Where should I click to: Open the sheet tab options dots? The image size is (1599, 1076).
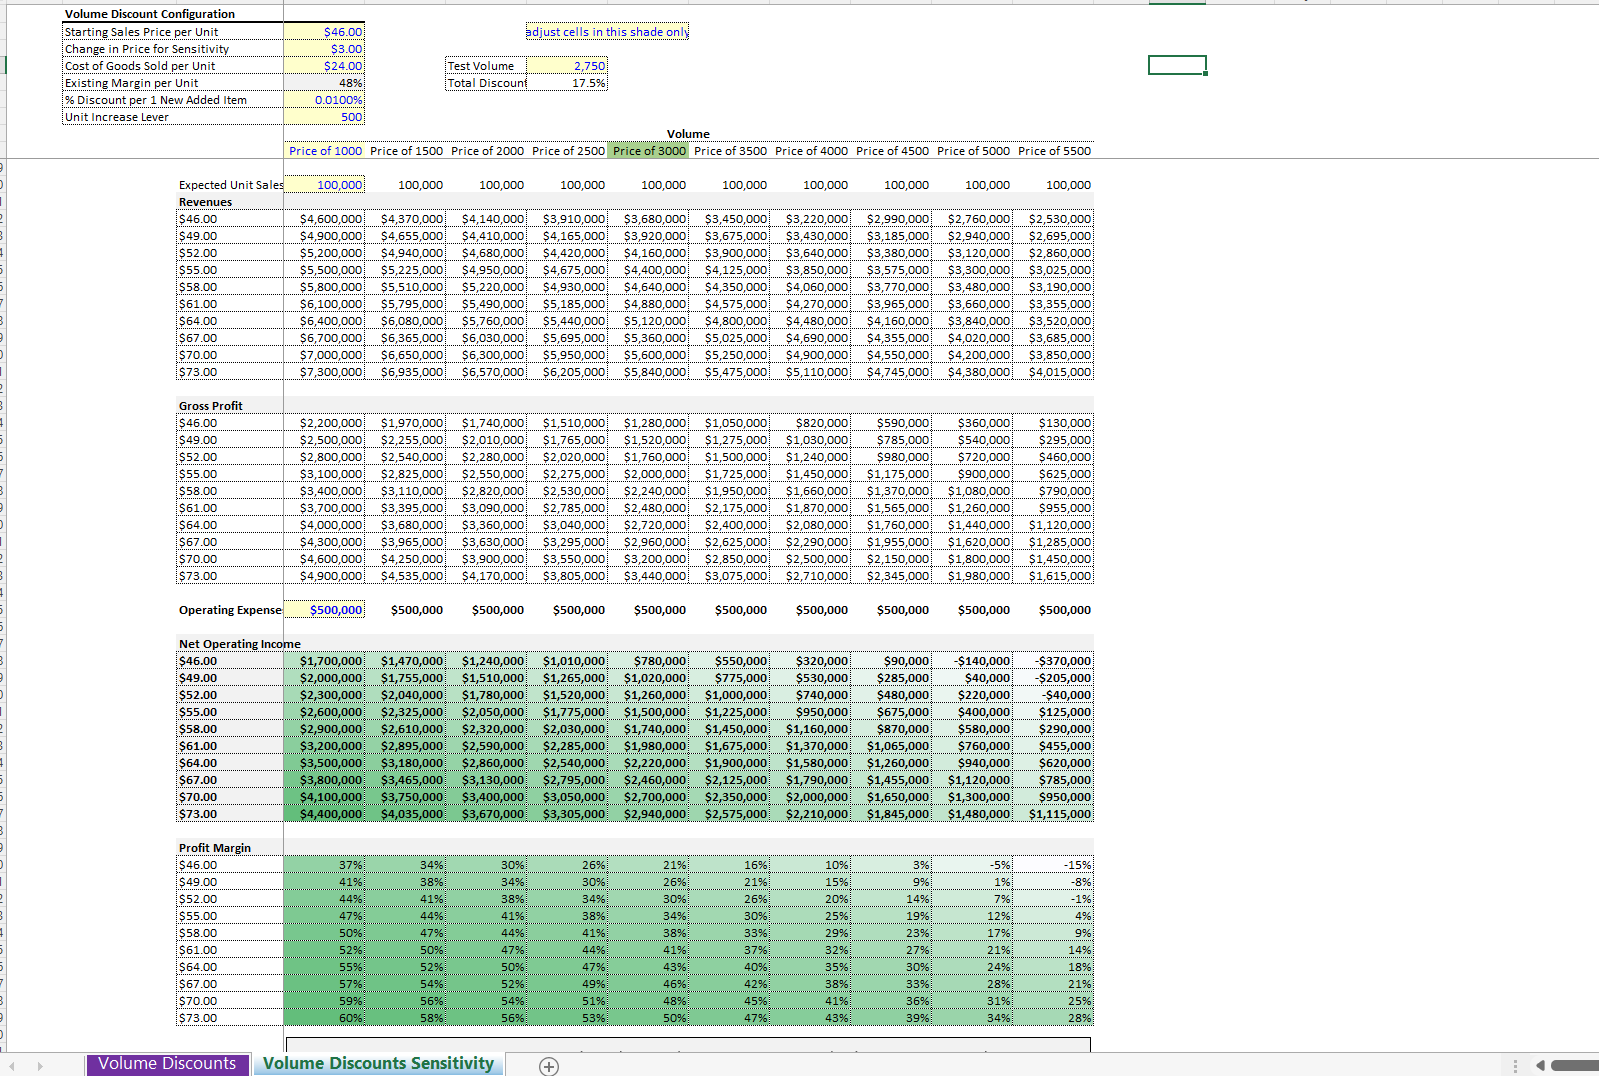(1515, 1066)
